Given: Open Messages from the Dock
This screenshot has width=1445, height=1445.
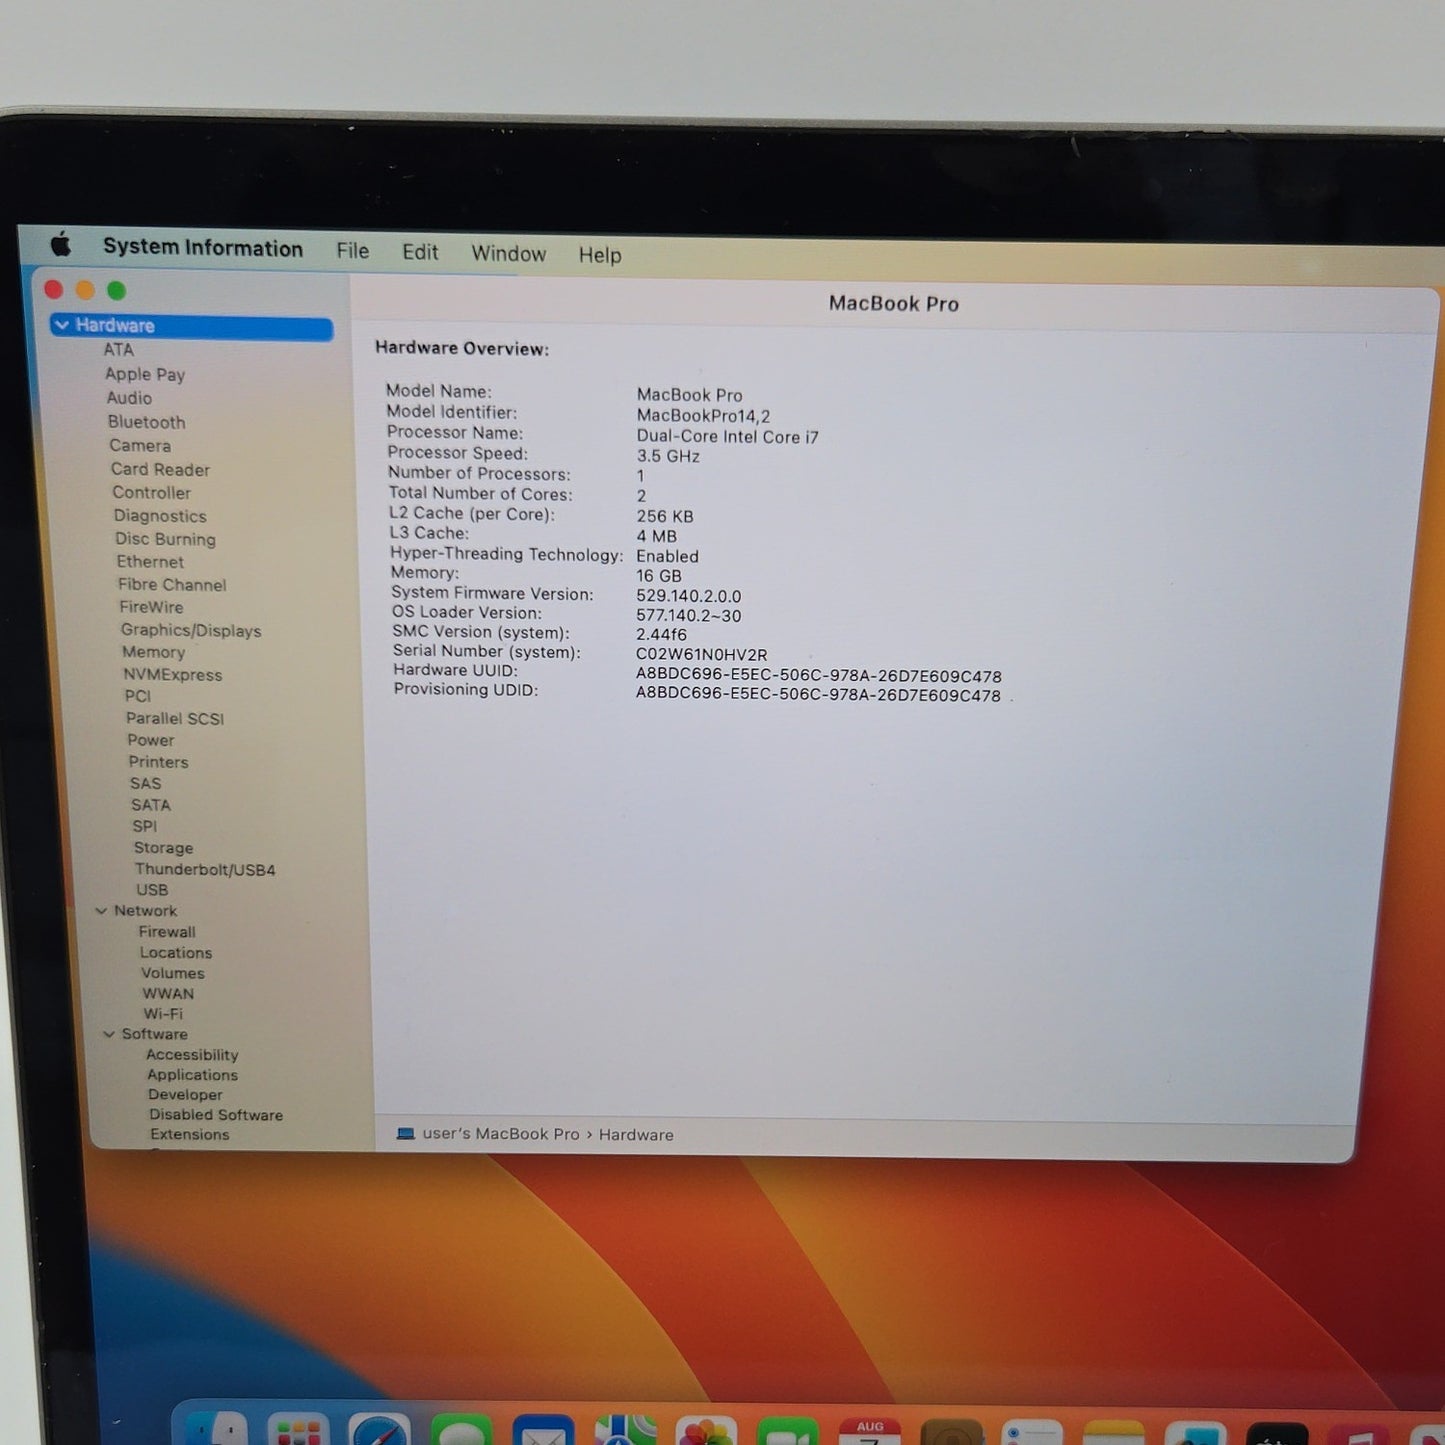Looking at the screenshot, I should coord(461,1431).
